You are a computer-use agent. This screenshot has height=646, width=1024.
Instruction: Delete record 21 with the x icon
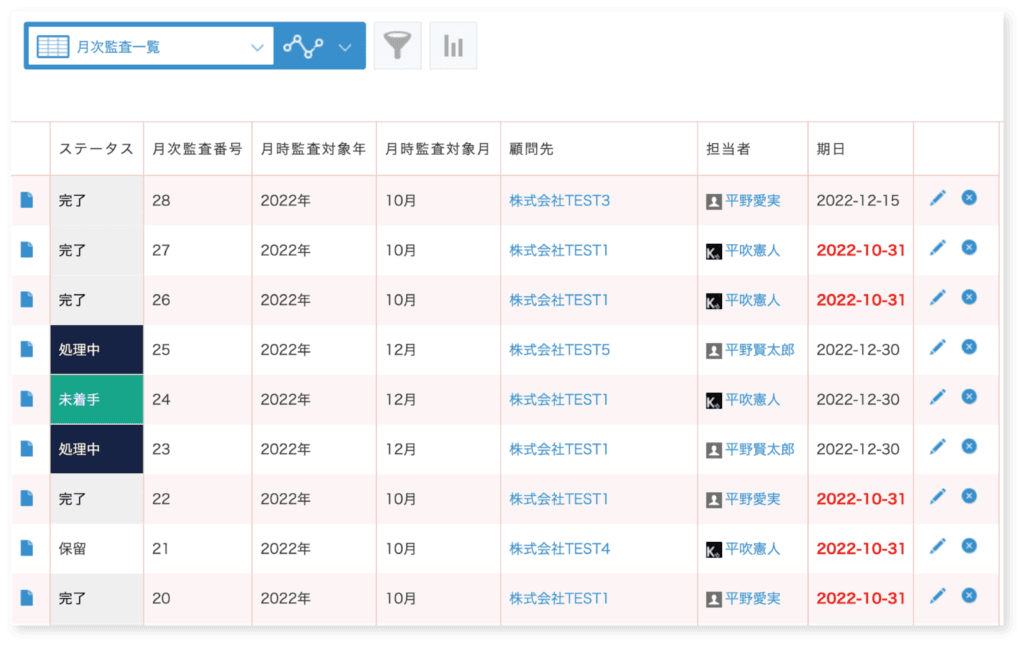969,545
